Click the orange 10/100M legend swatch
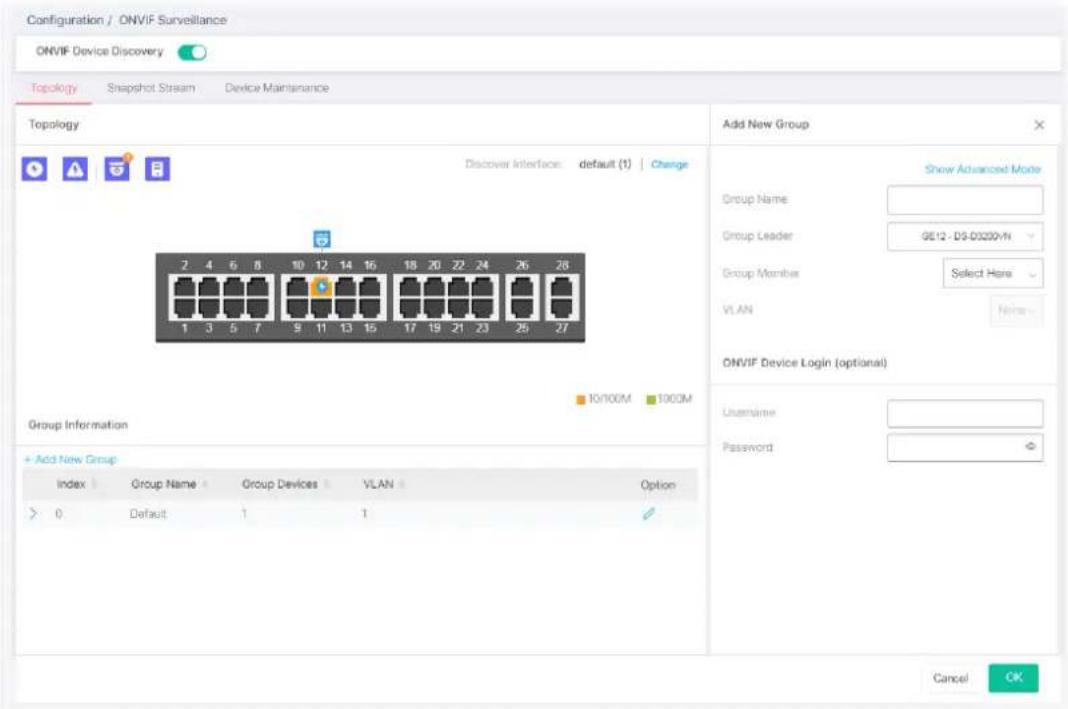The image size is (1068, 709). (580, 399)
